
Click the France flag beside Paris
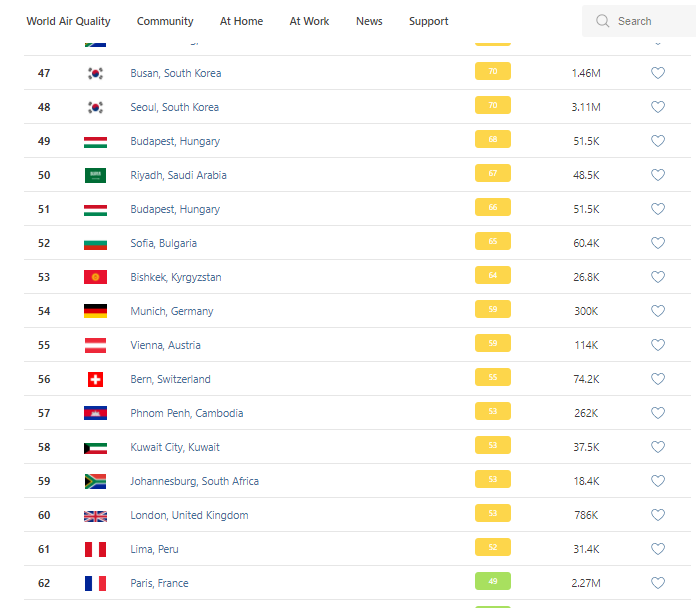pyautogui.click(x=95, y=583)
